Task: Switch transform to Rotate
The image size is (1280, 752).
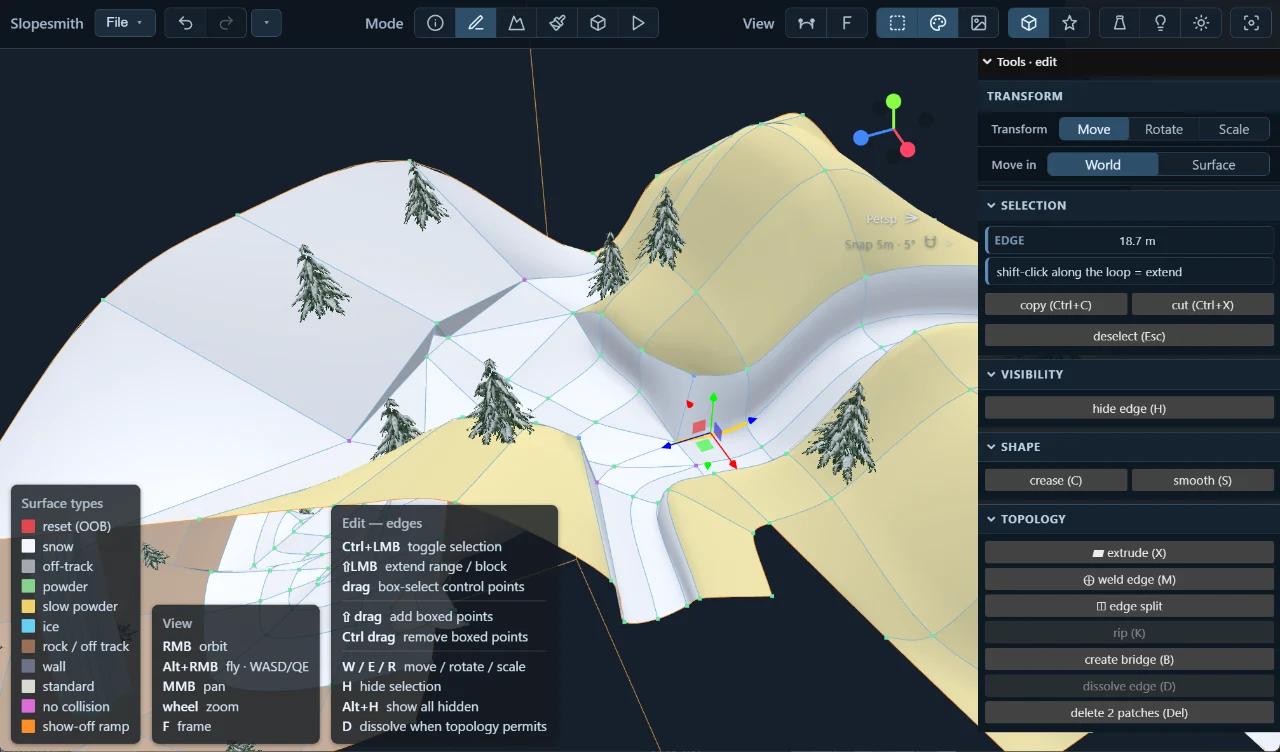Action: (1164, 129)
